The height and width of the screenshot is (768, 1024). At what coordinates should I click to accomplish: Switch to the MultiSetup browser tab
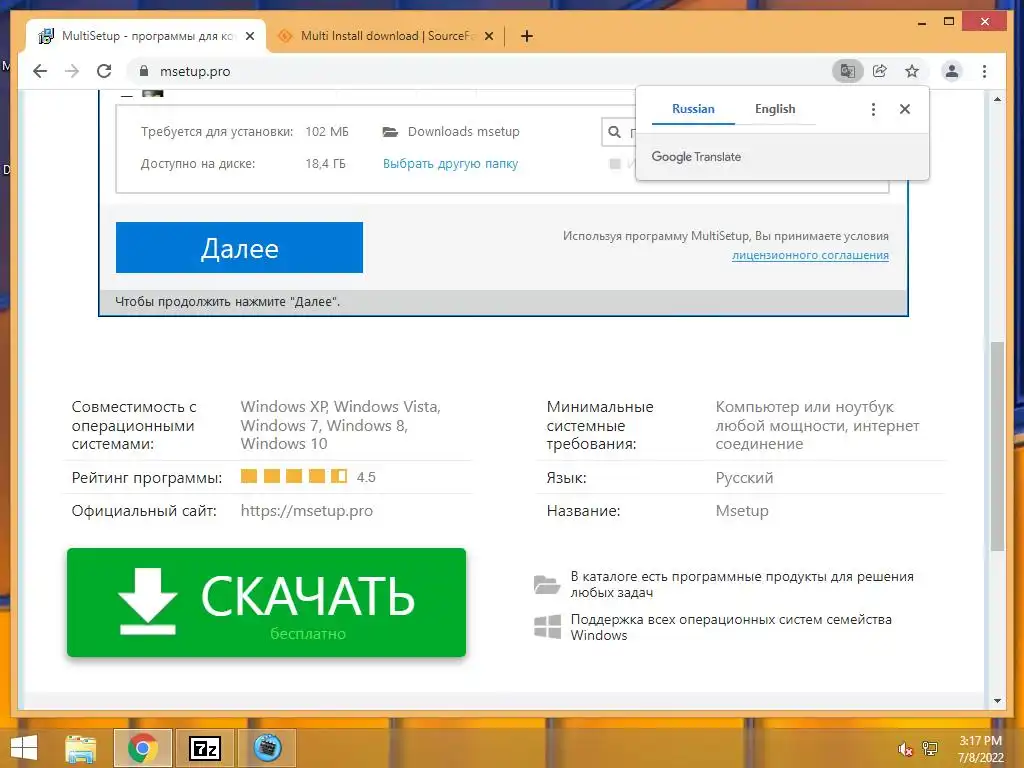146,36
